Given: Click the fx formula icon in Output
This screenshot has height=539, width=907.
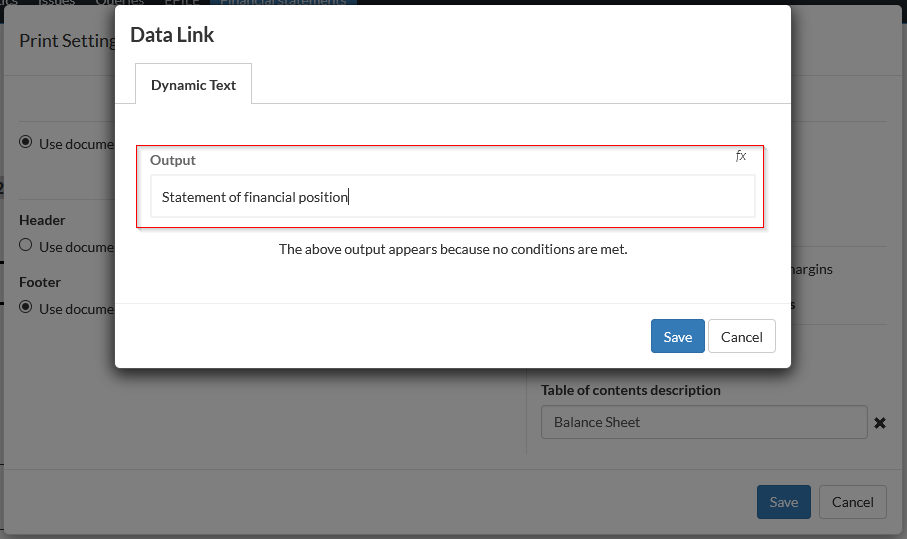Looking at the screenshot, I should tap(741, 156).
